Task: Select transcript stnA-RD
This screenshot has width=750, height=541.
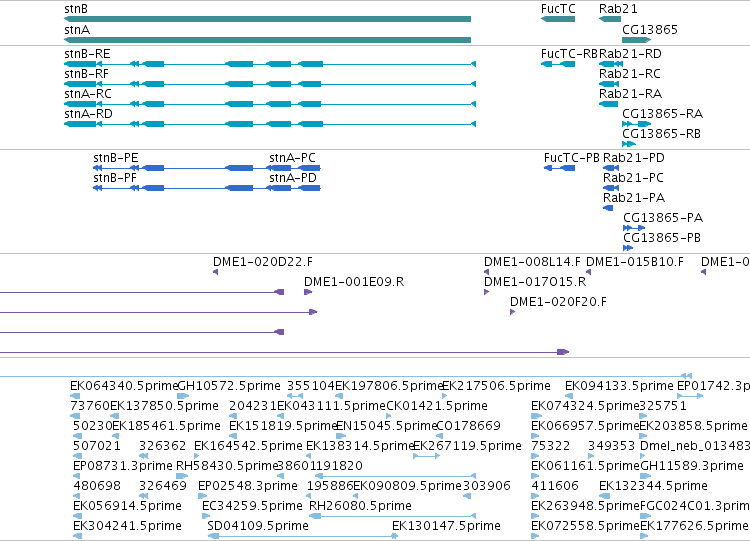Action: (x=270, y=124)
